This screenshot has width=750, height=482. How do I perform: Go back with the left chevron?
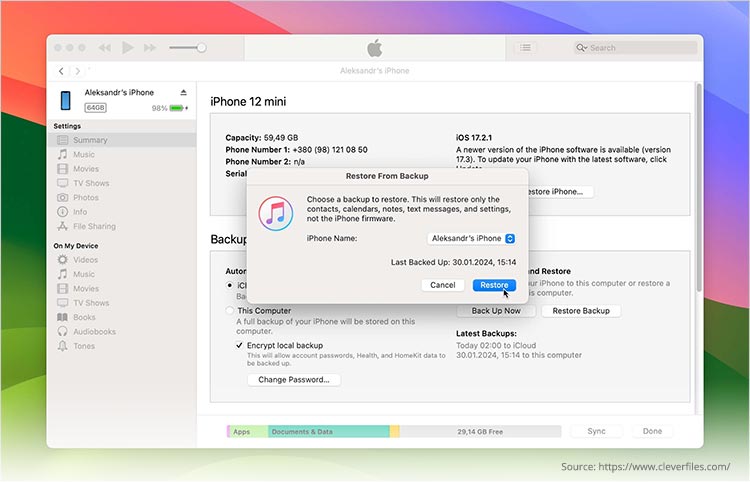click(61, 71)
